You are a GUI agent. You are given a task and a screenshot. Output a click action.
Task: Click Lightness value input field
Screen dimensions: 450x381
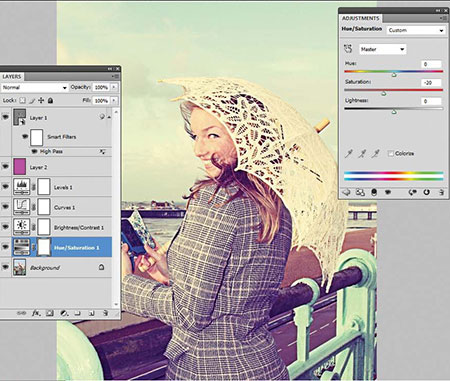pyautogui.click(x=431, y=101)
